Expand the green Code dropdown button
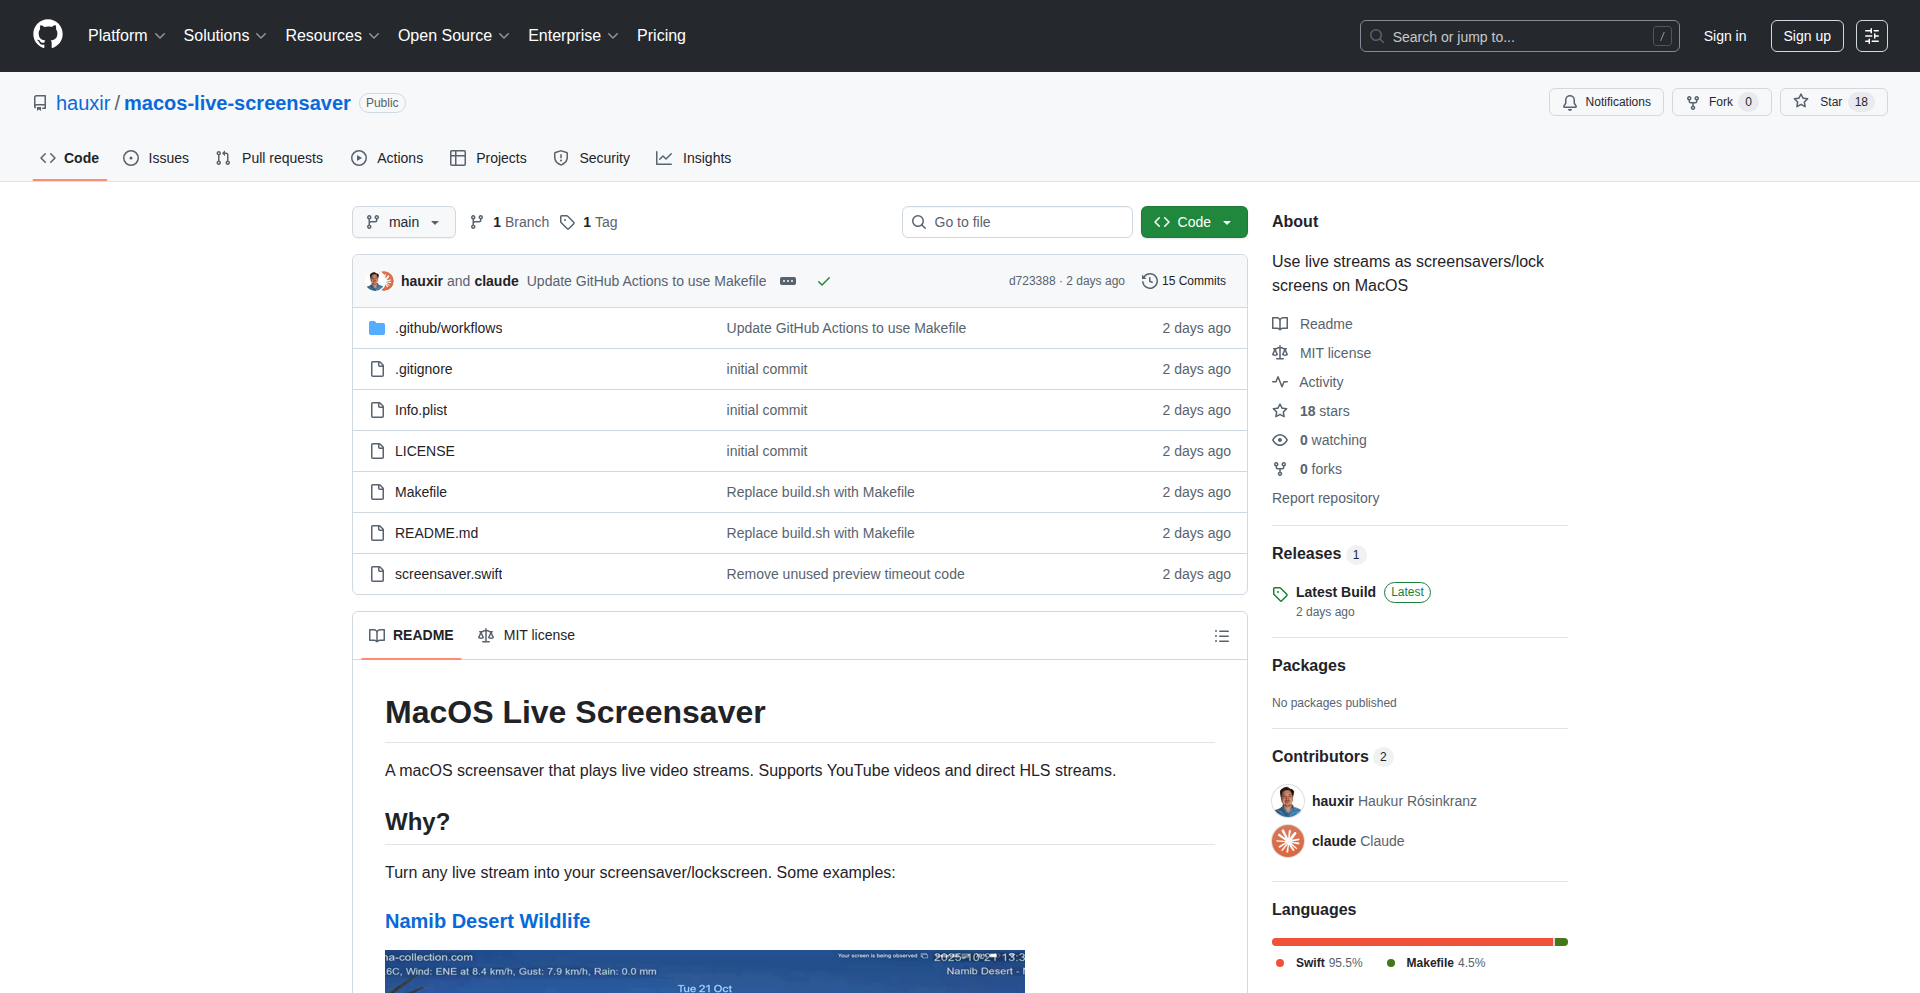1920x993 pixels. (1193, 222)
